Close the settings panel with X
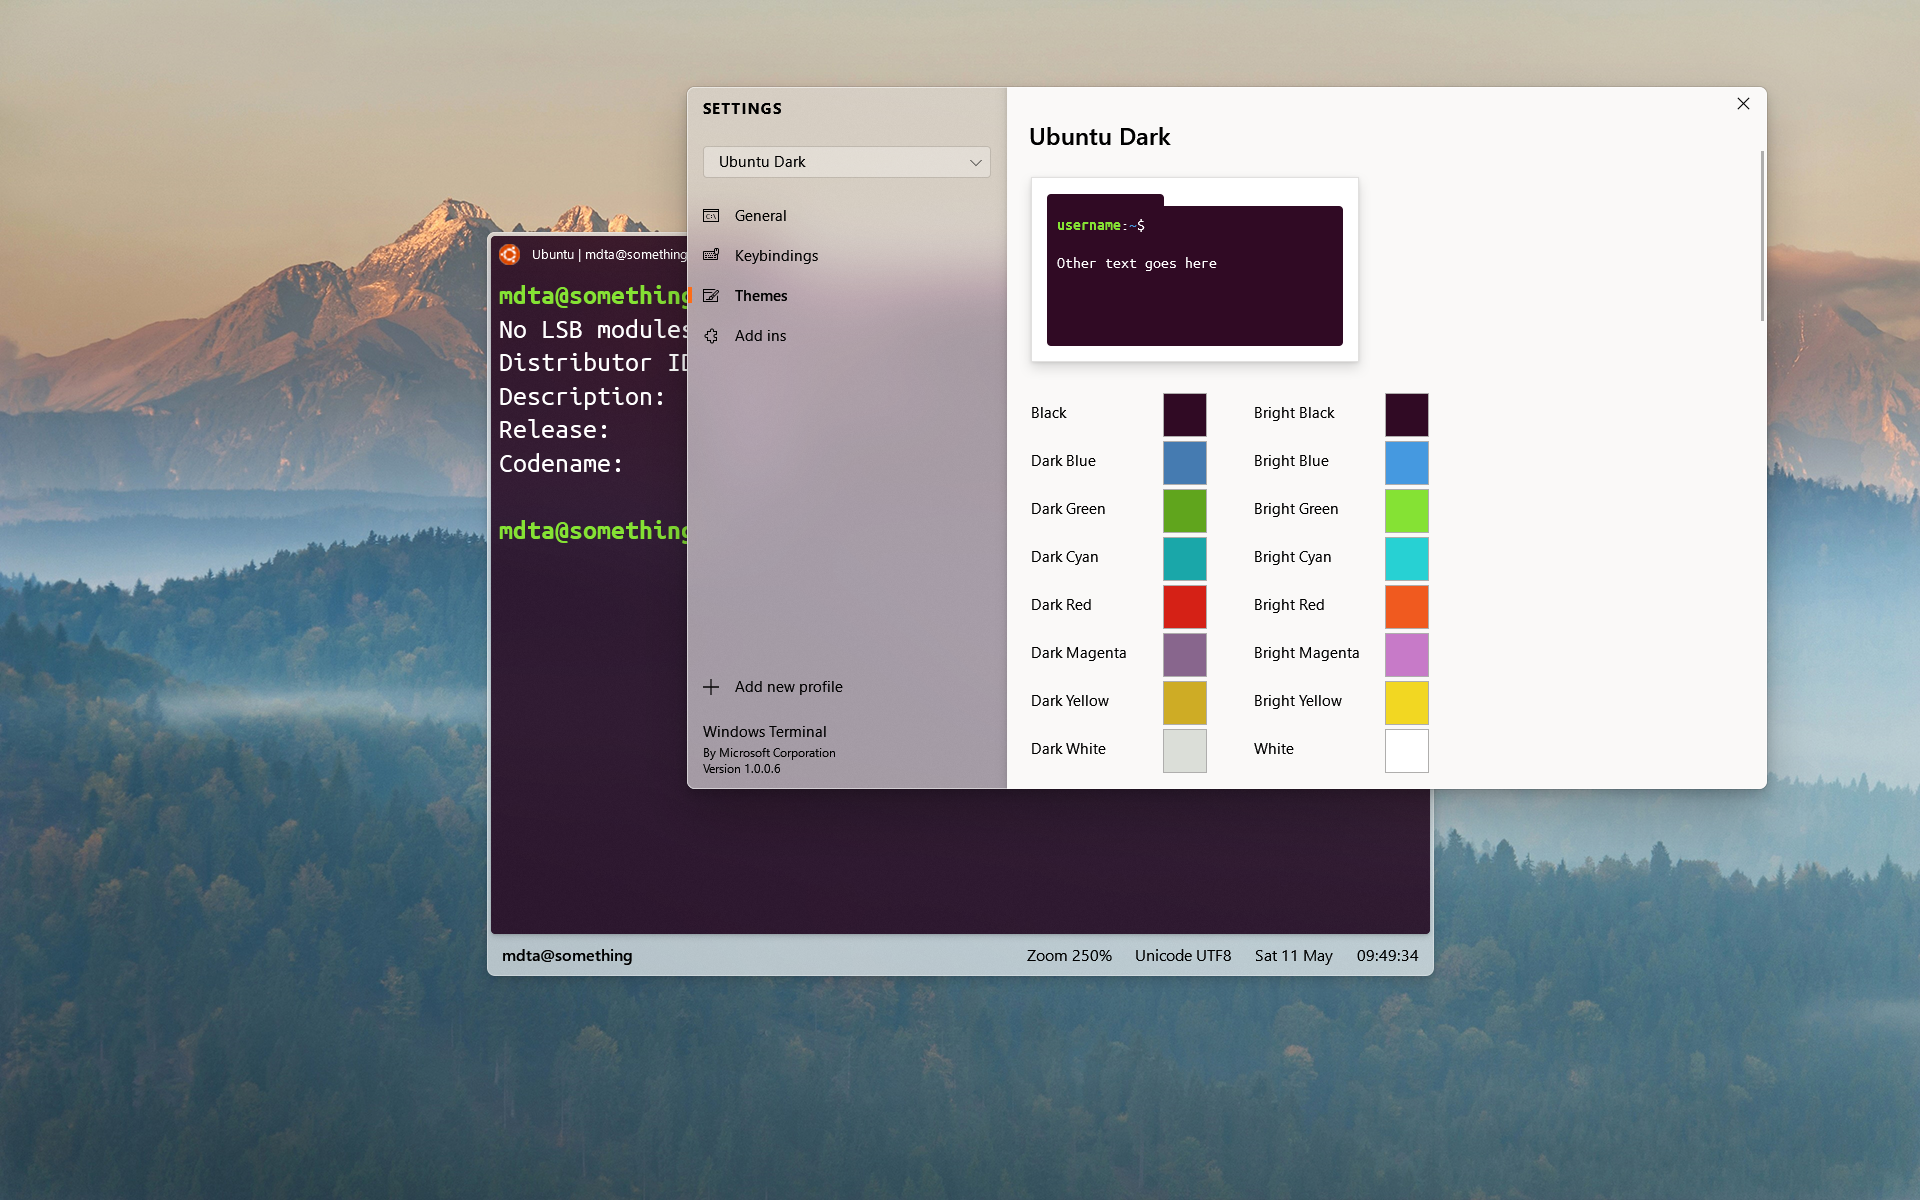Viewport: 1920px width, 1200px height. click(1743, 104)
